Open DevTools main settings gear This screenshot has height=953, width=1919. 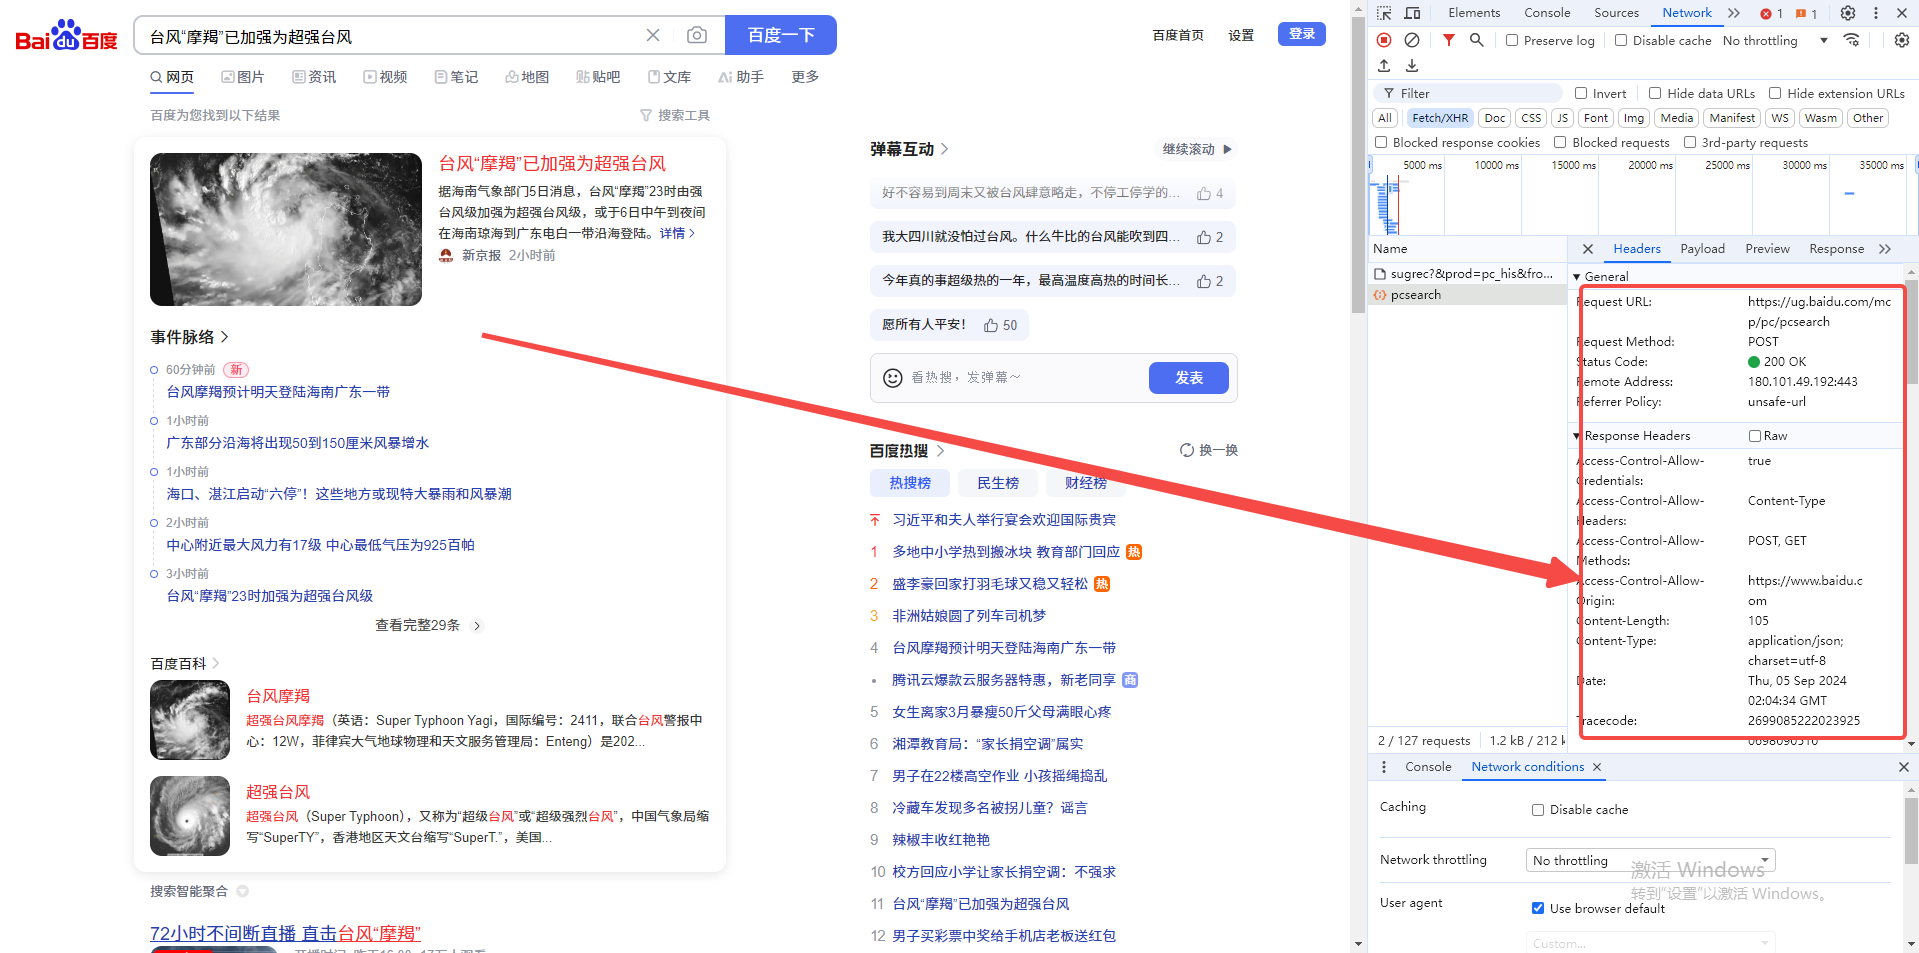pyautogui.click(x=1848, y=13)
